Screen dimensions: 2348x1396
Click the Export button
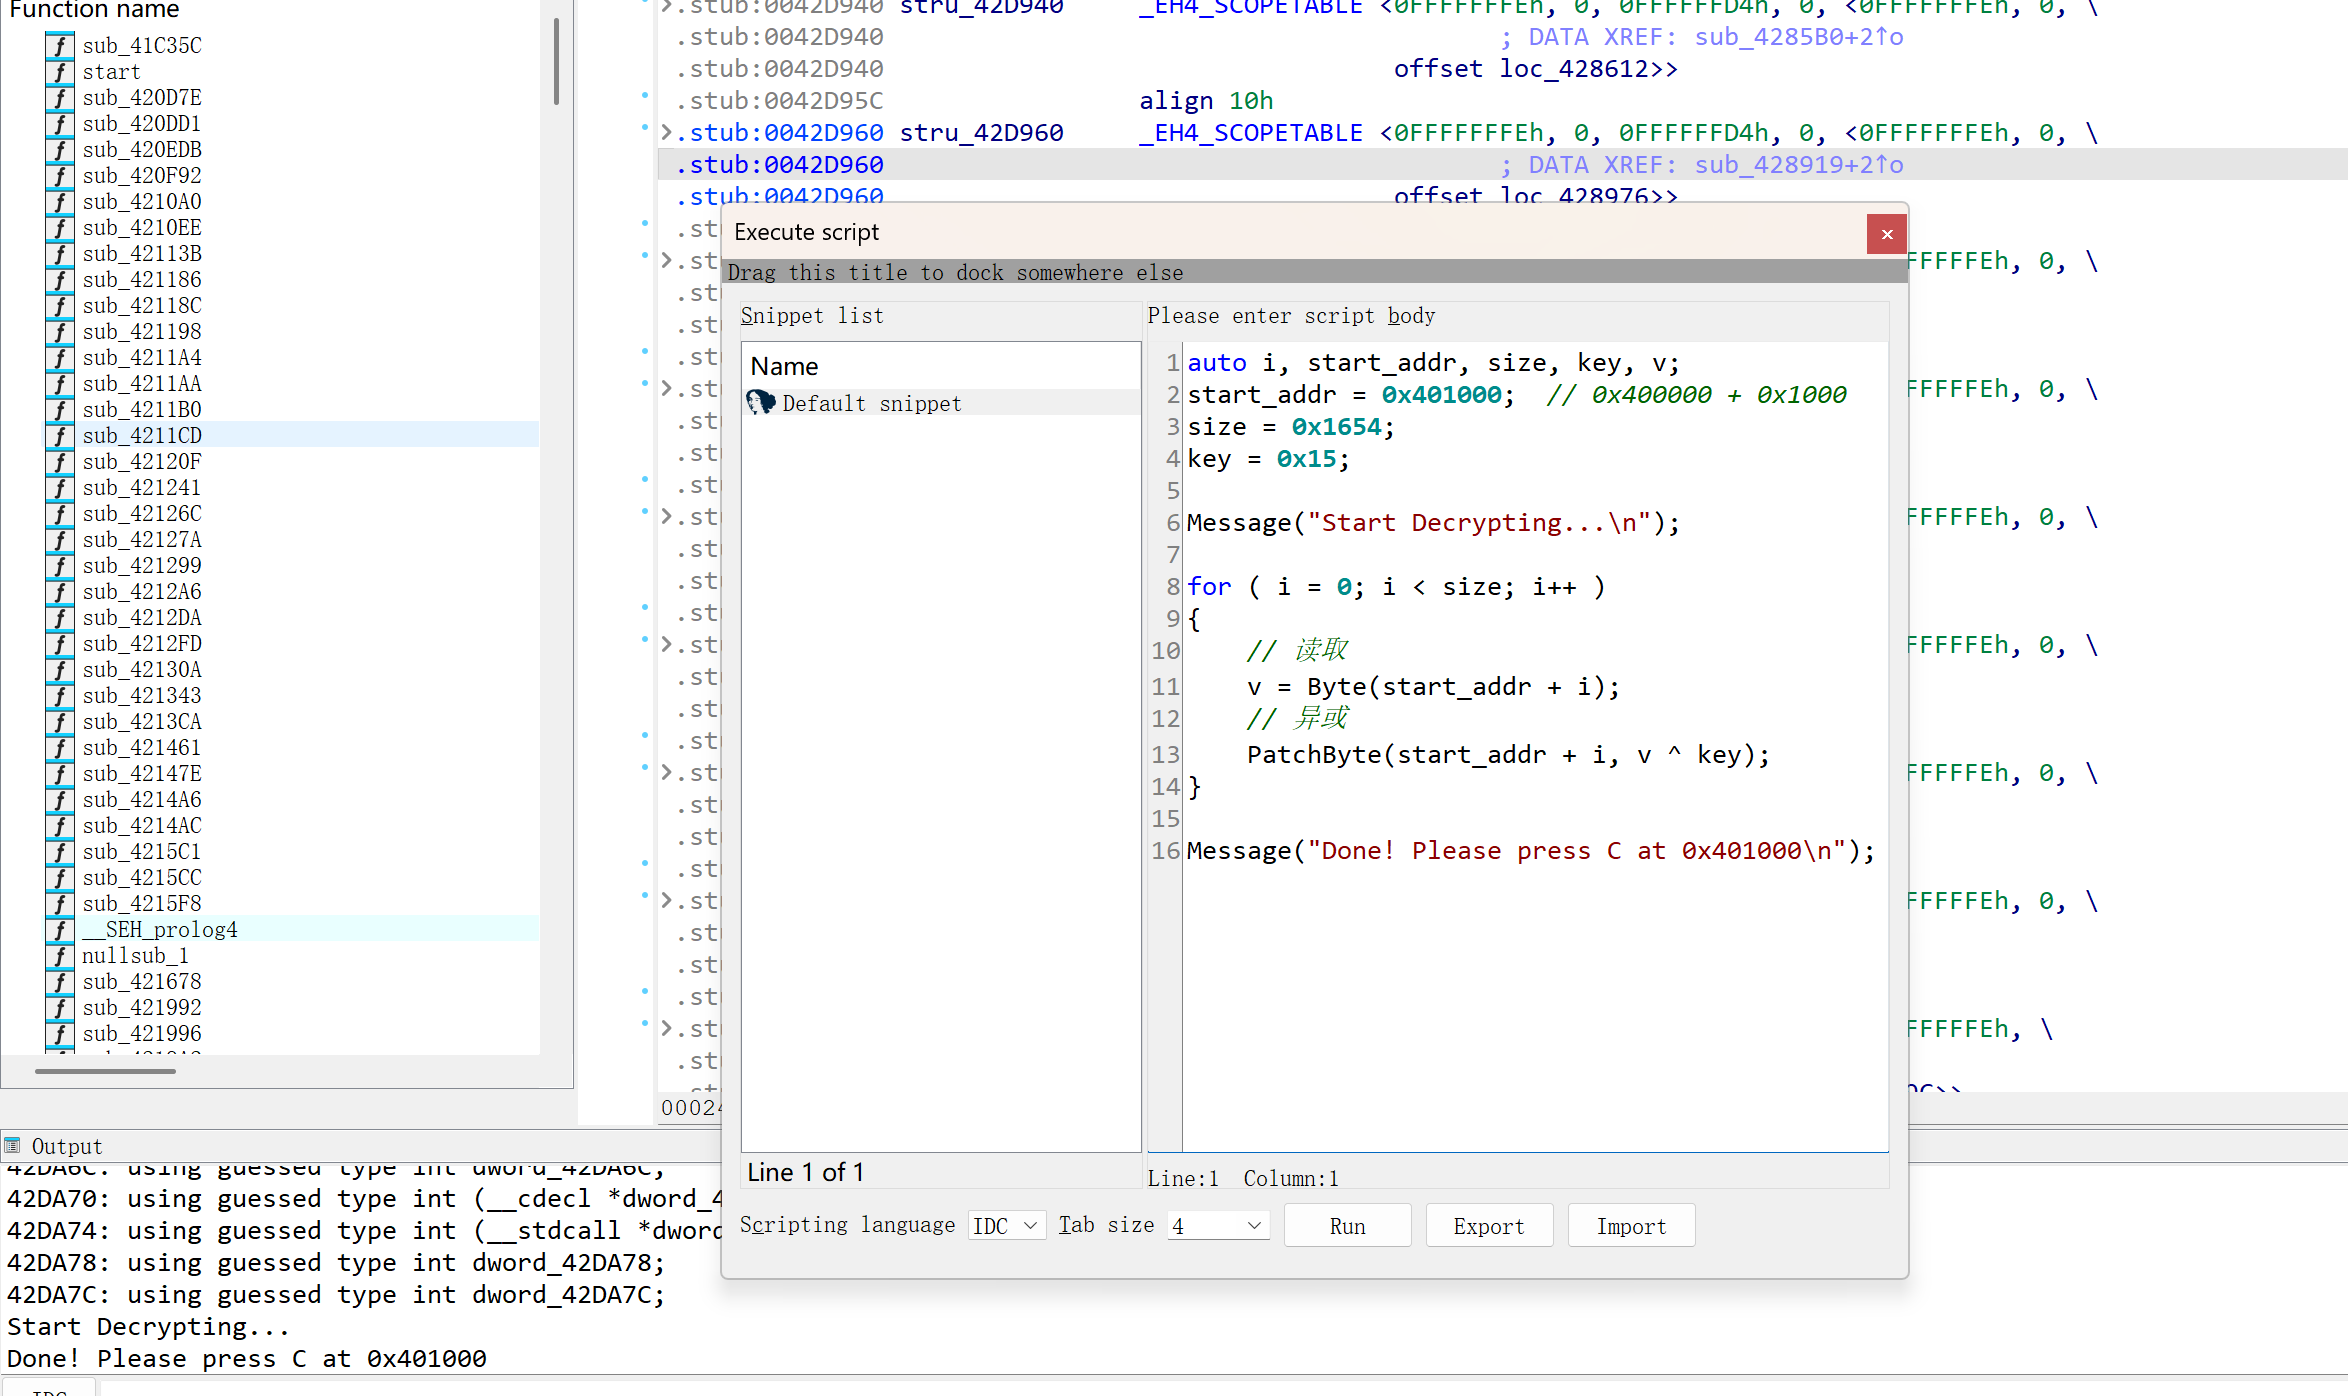coord(1488,1226)
